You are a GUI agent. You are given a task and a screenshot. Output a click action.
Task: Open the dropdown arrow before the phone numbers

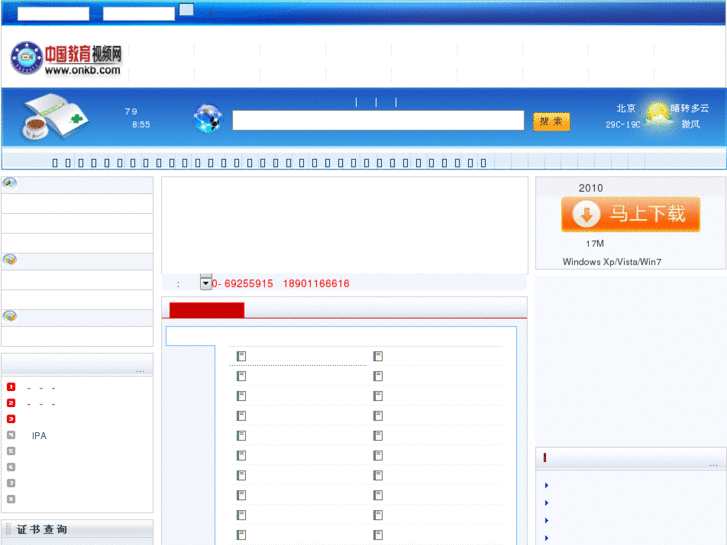(x=205, y=282)
